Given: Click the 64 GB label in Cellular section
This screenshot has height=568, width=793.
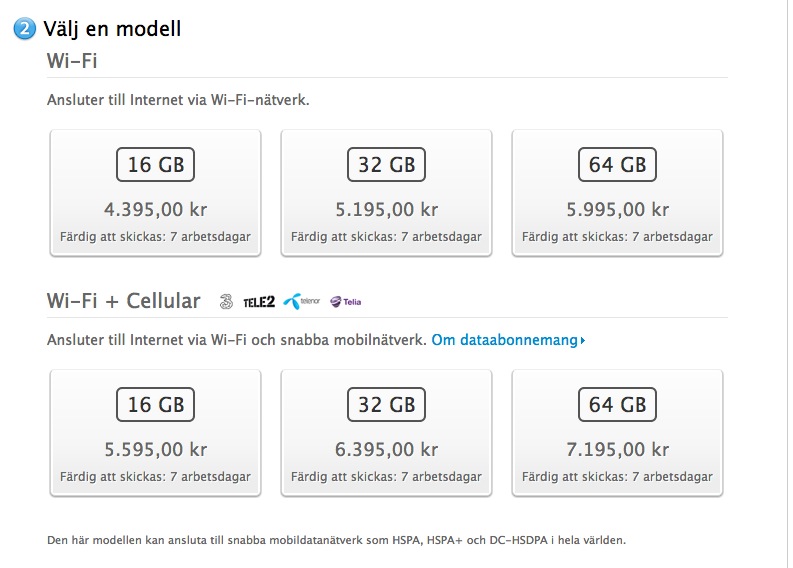Looking at the screenshot, I should tap(617, 405).
